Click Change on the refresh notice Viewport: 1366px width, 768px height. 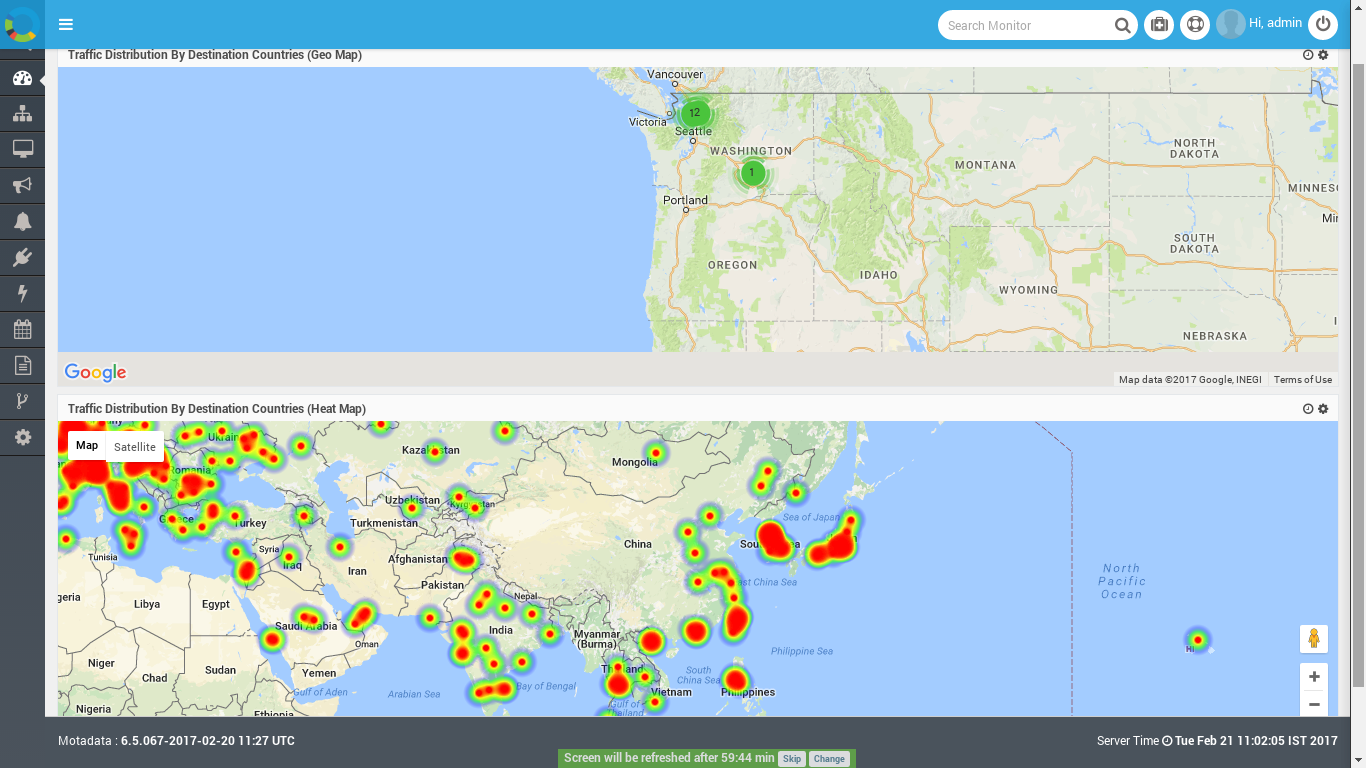tap(829, 759)
